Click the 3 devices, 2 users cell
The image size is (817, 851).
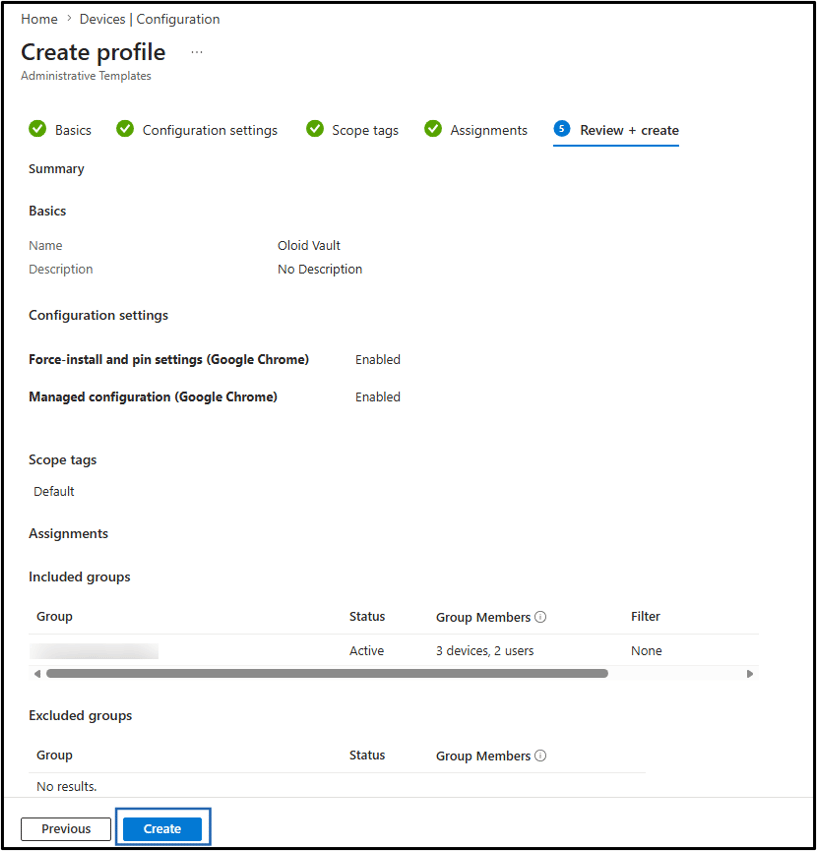pos(484,650)
